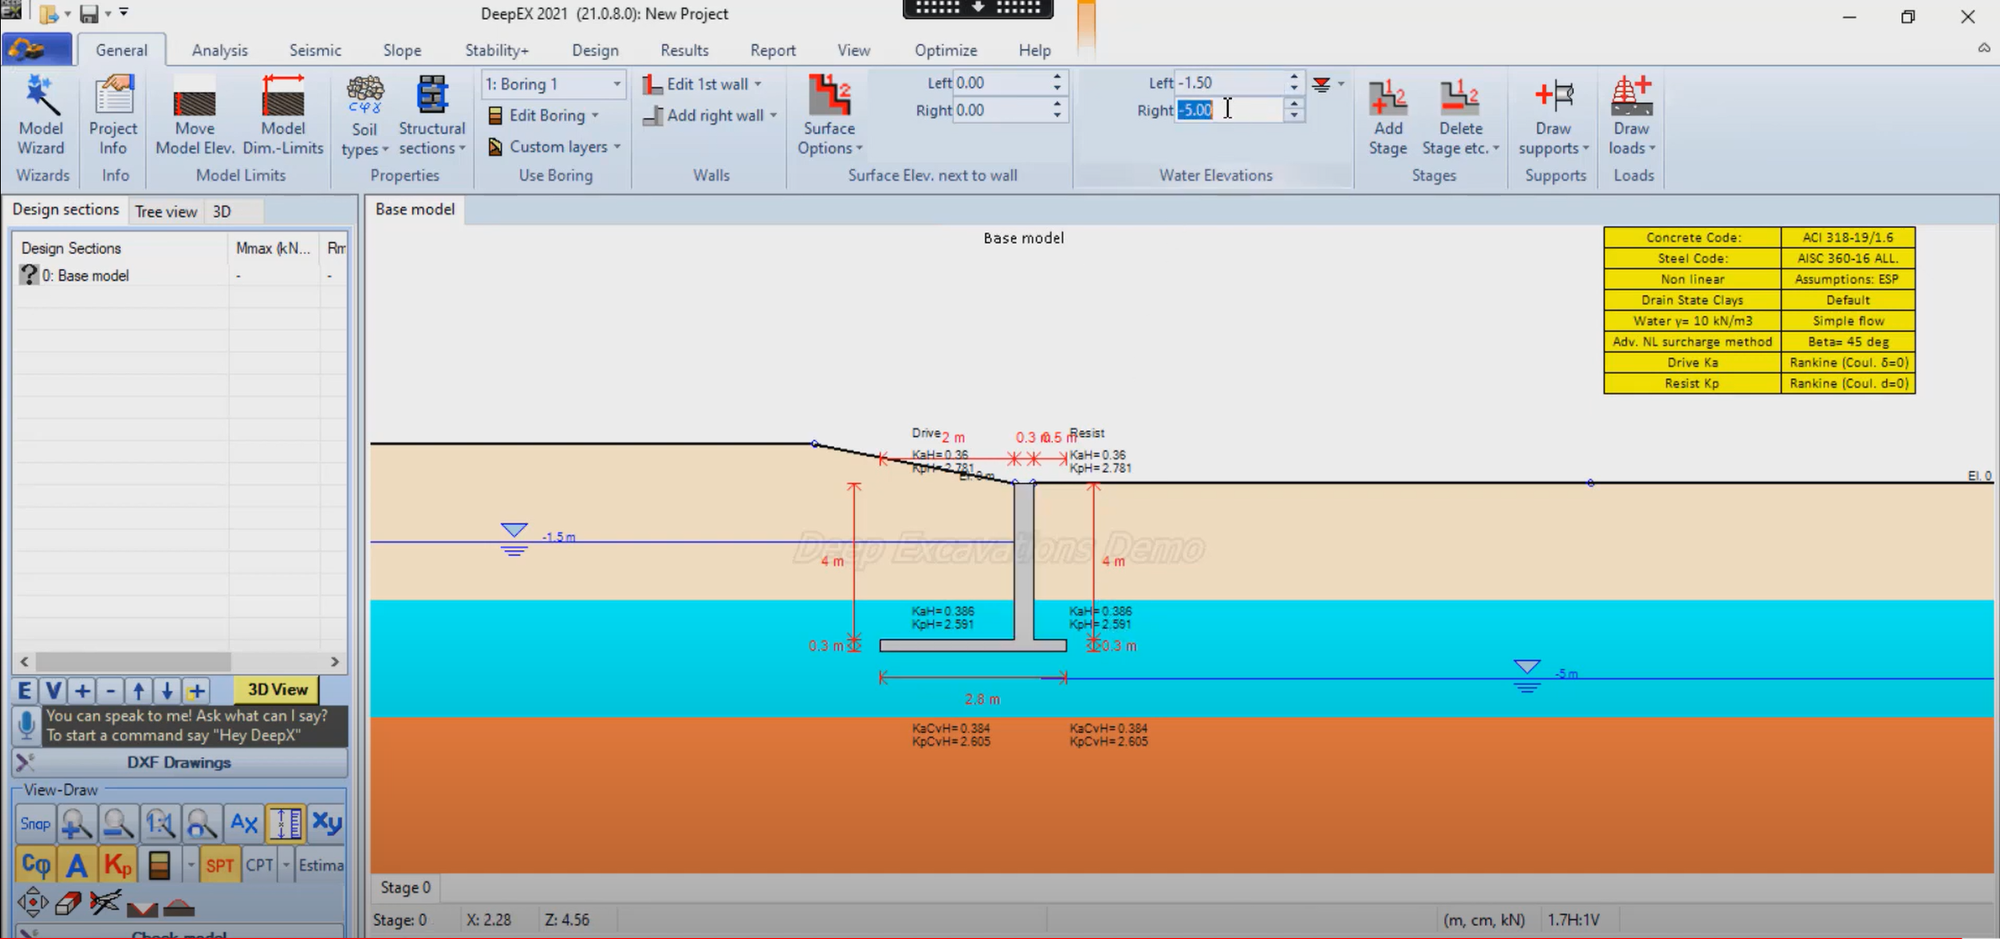This screenshot has width=2000, height=939.
Task: Toggle the vertical dimension ruler view
Action: (285, 824)
